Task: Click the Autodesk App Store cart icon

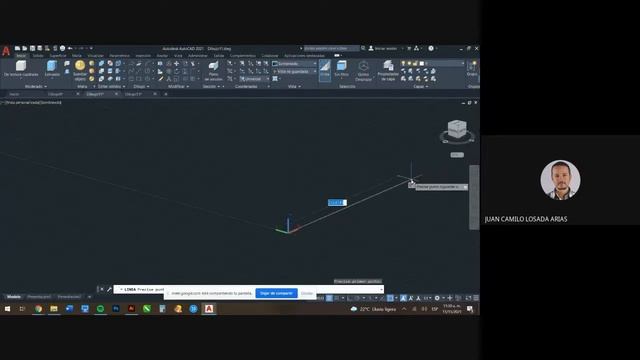Action: [x=409, y=48]
